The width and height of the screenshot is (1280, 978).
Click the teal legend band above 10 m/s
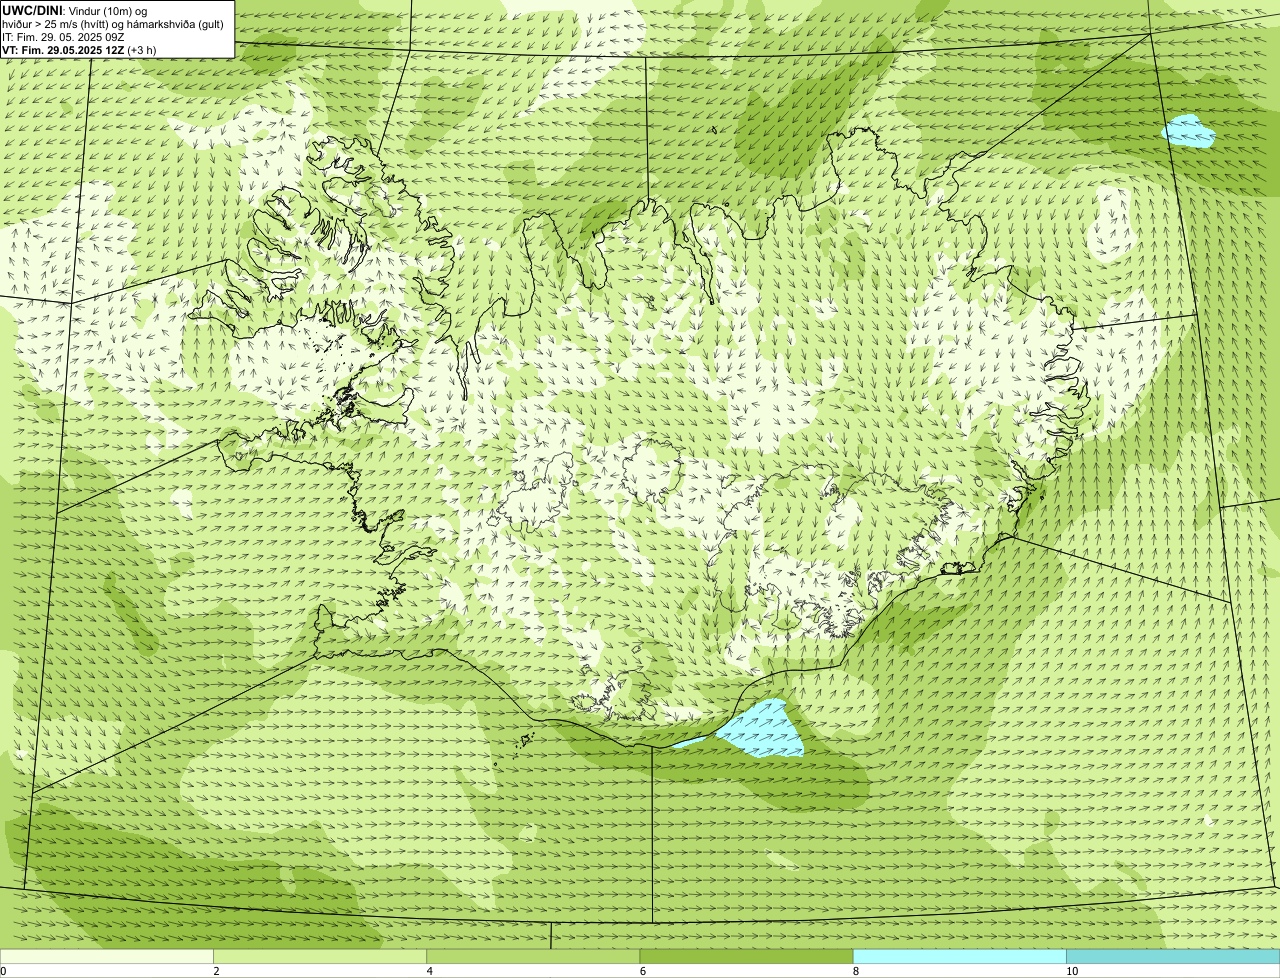(1173, 956)
